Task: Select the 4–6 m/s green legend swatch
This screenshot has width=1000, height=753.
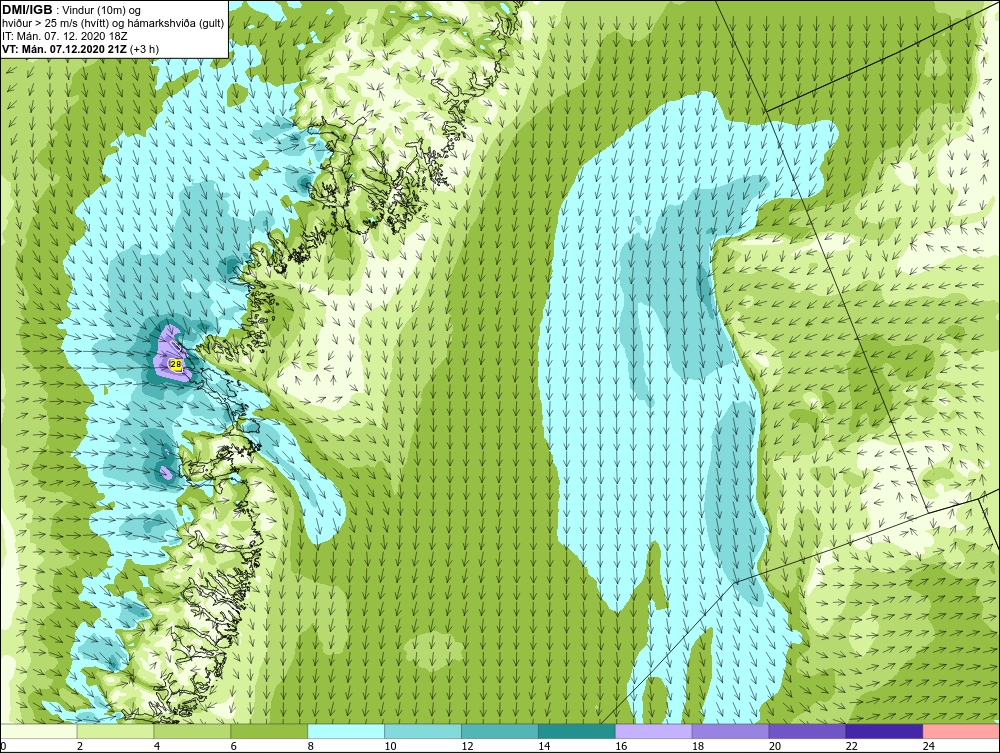Action: pos(192,731)
